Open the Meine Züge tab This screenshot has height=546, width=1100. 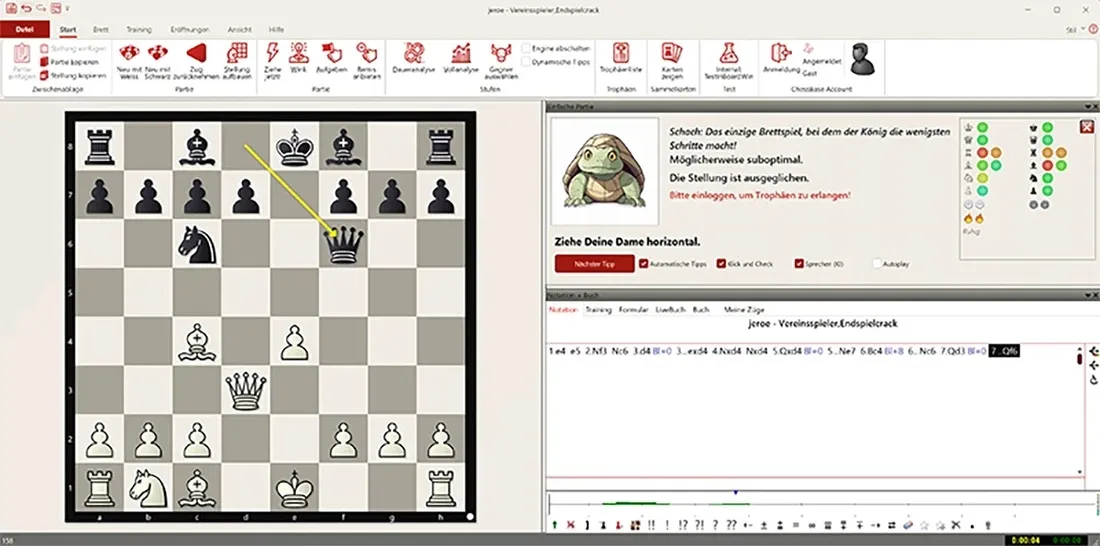point(744,309)
